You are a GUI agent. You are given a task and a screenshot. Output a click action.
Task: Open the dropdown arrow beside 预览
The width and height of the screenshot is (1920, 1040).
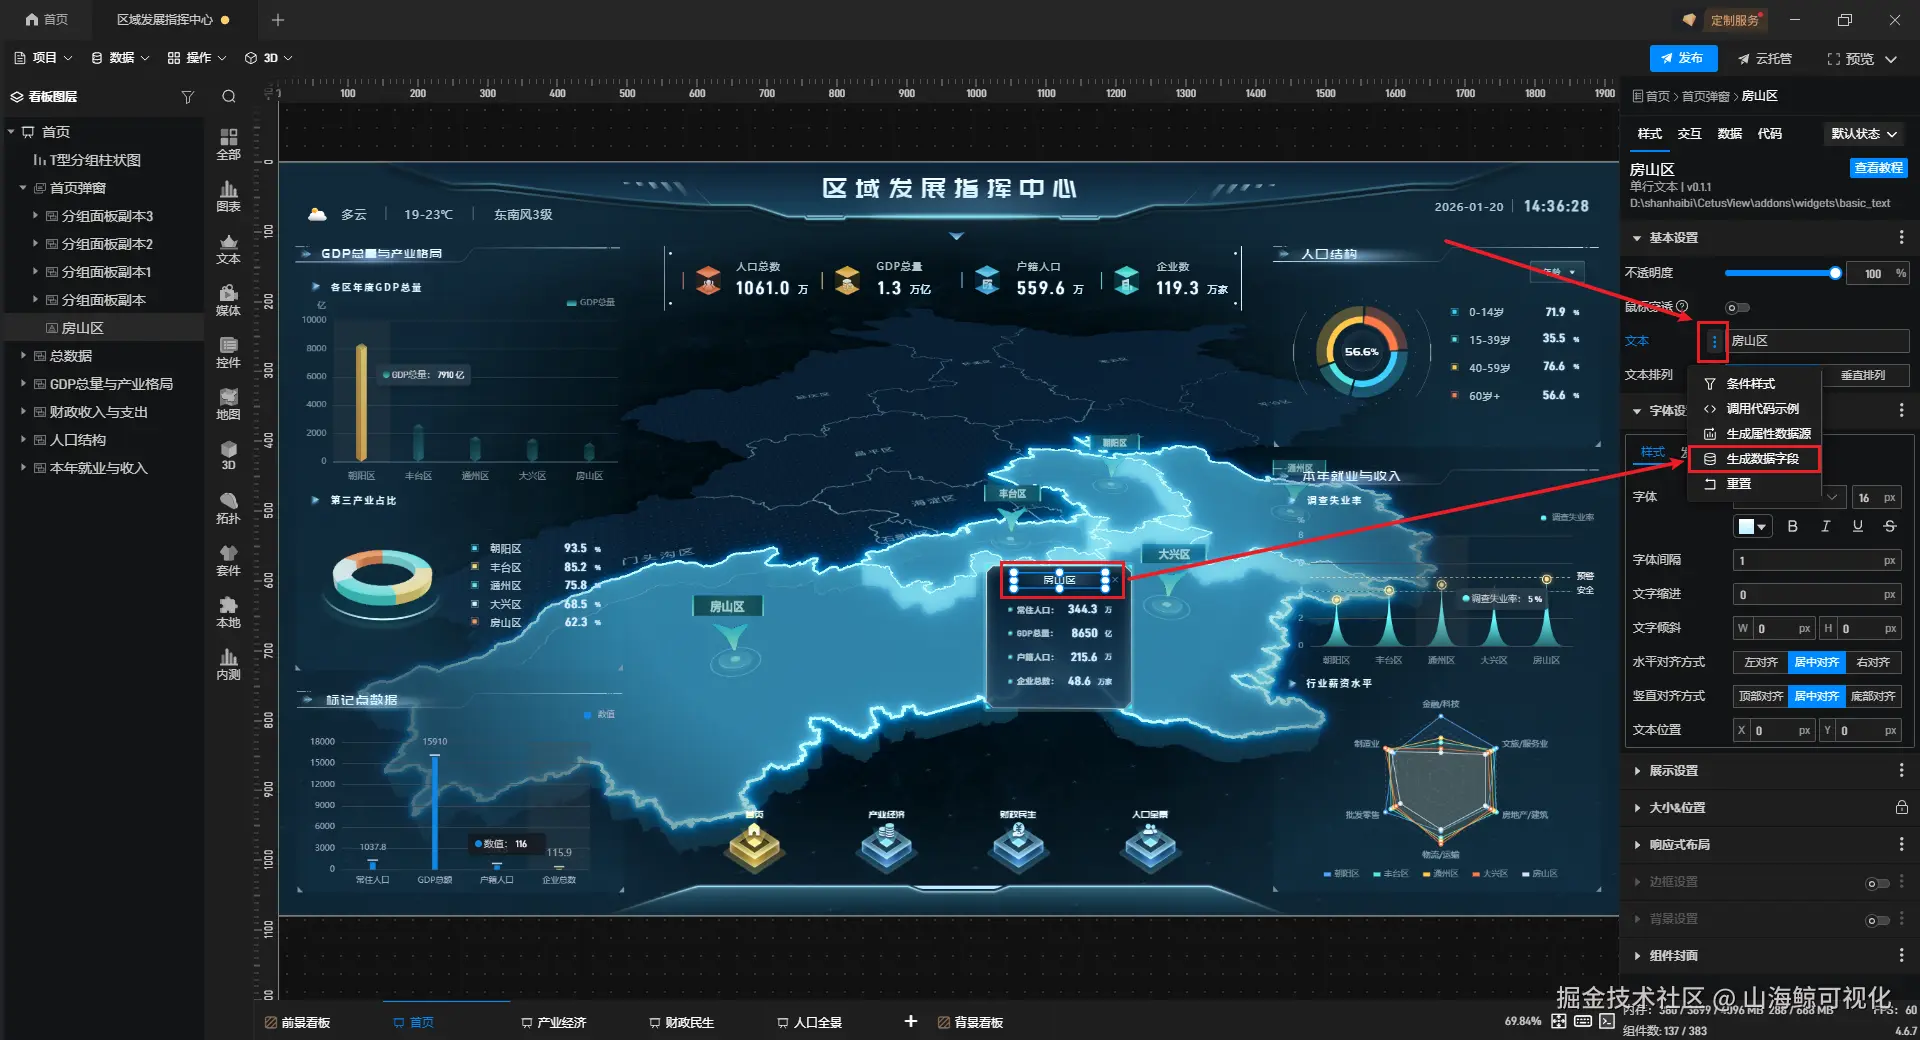pyautogui.click(x=1891, y=59)
